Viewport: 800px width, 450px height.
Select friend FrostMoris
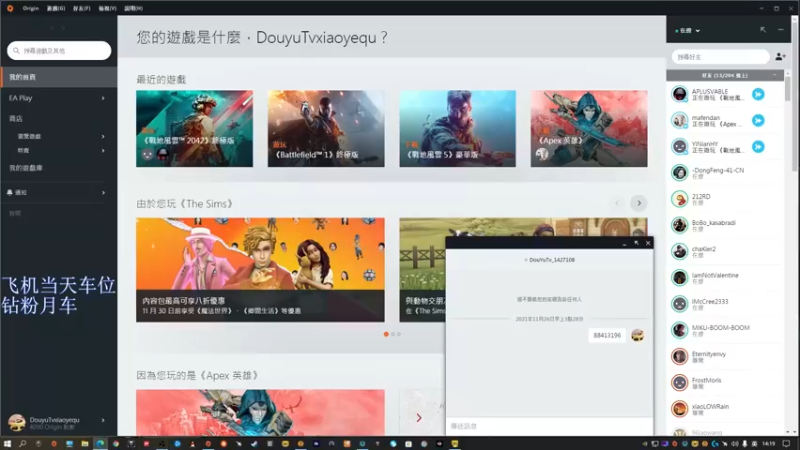pos(724,383)
